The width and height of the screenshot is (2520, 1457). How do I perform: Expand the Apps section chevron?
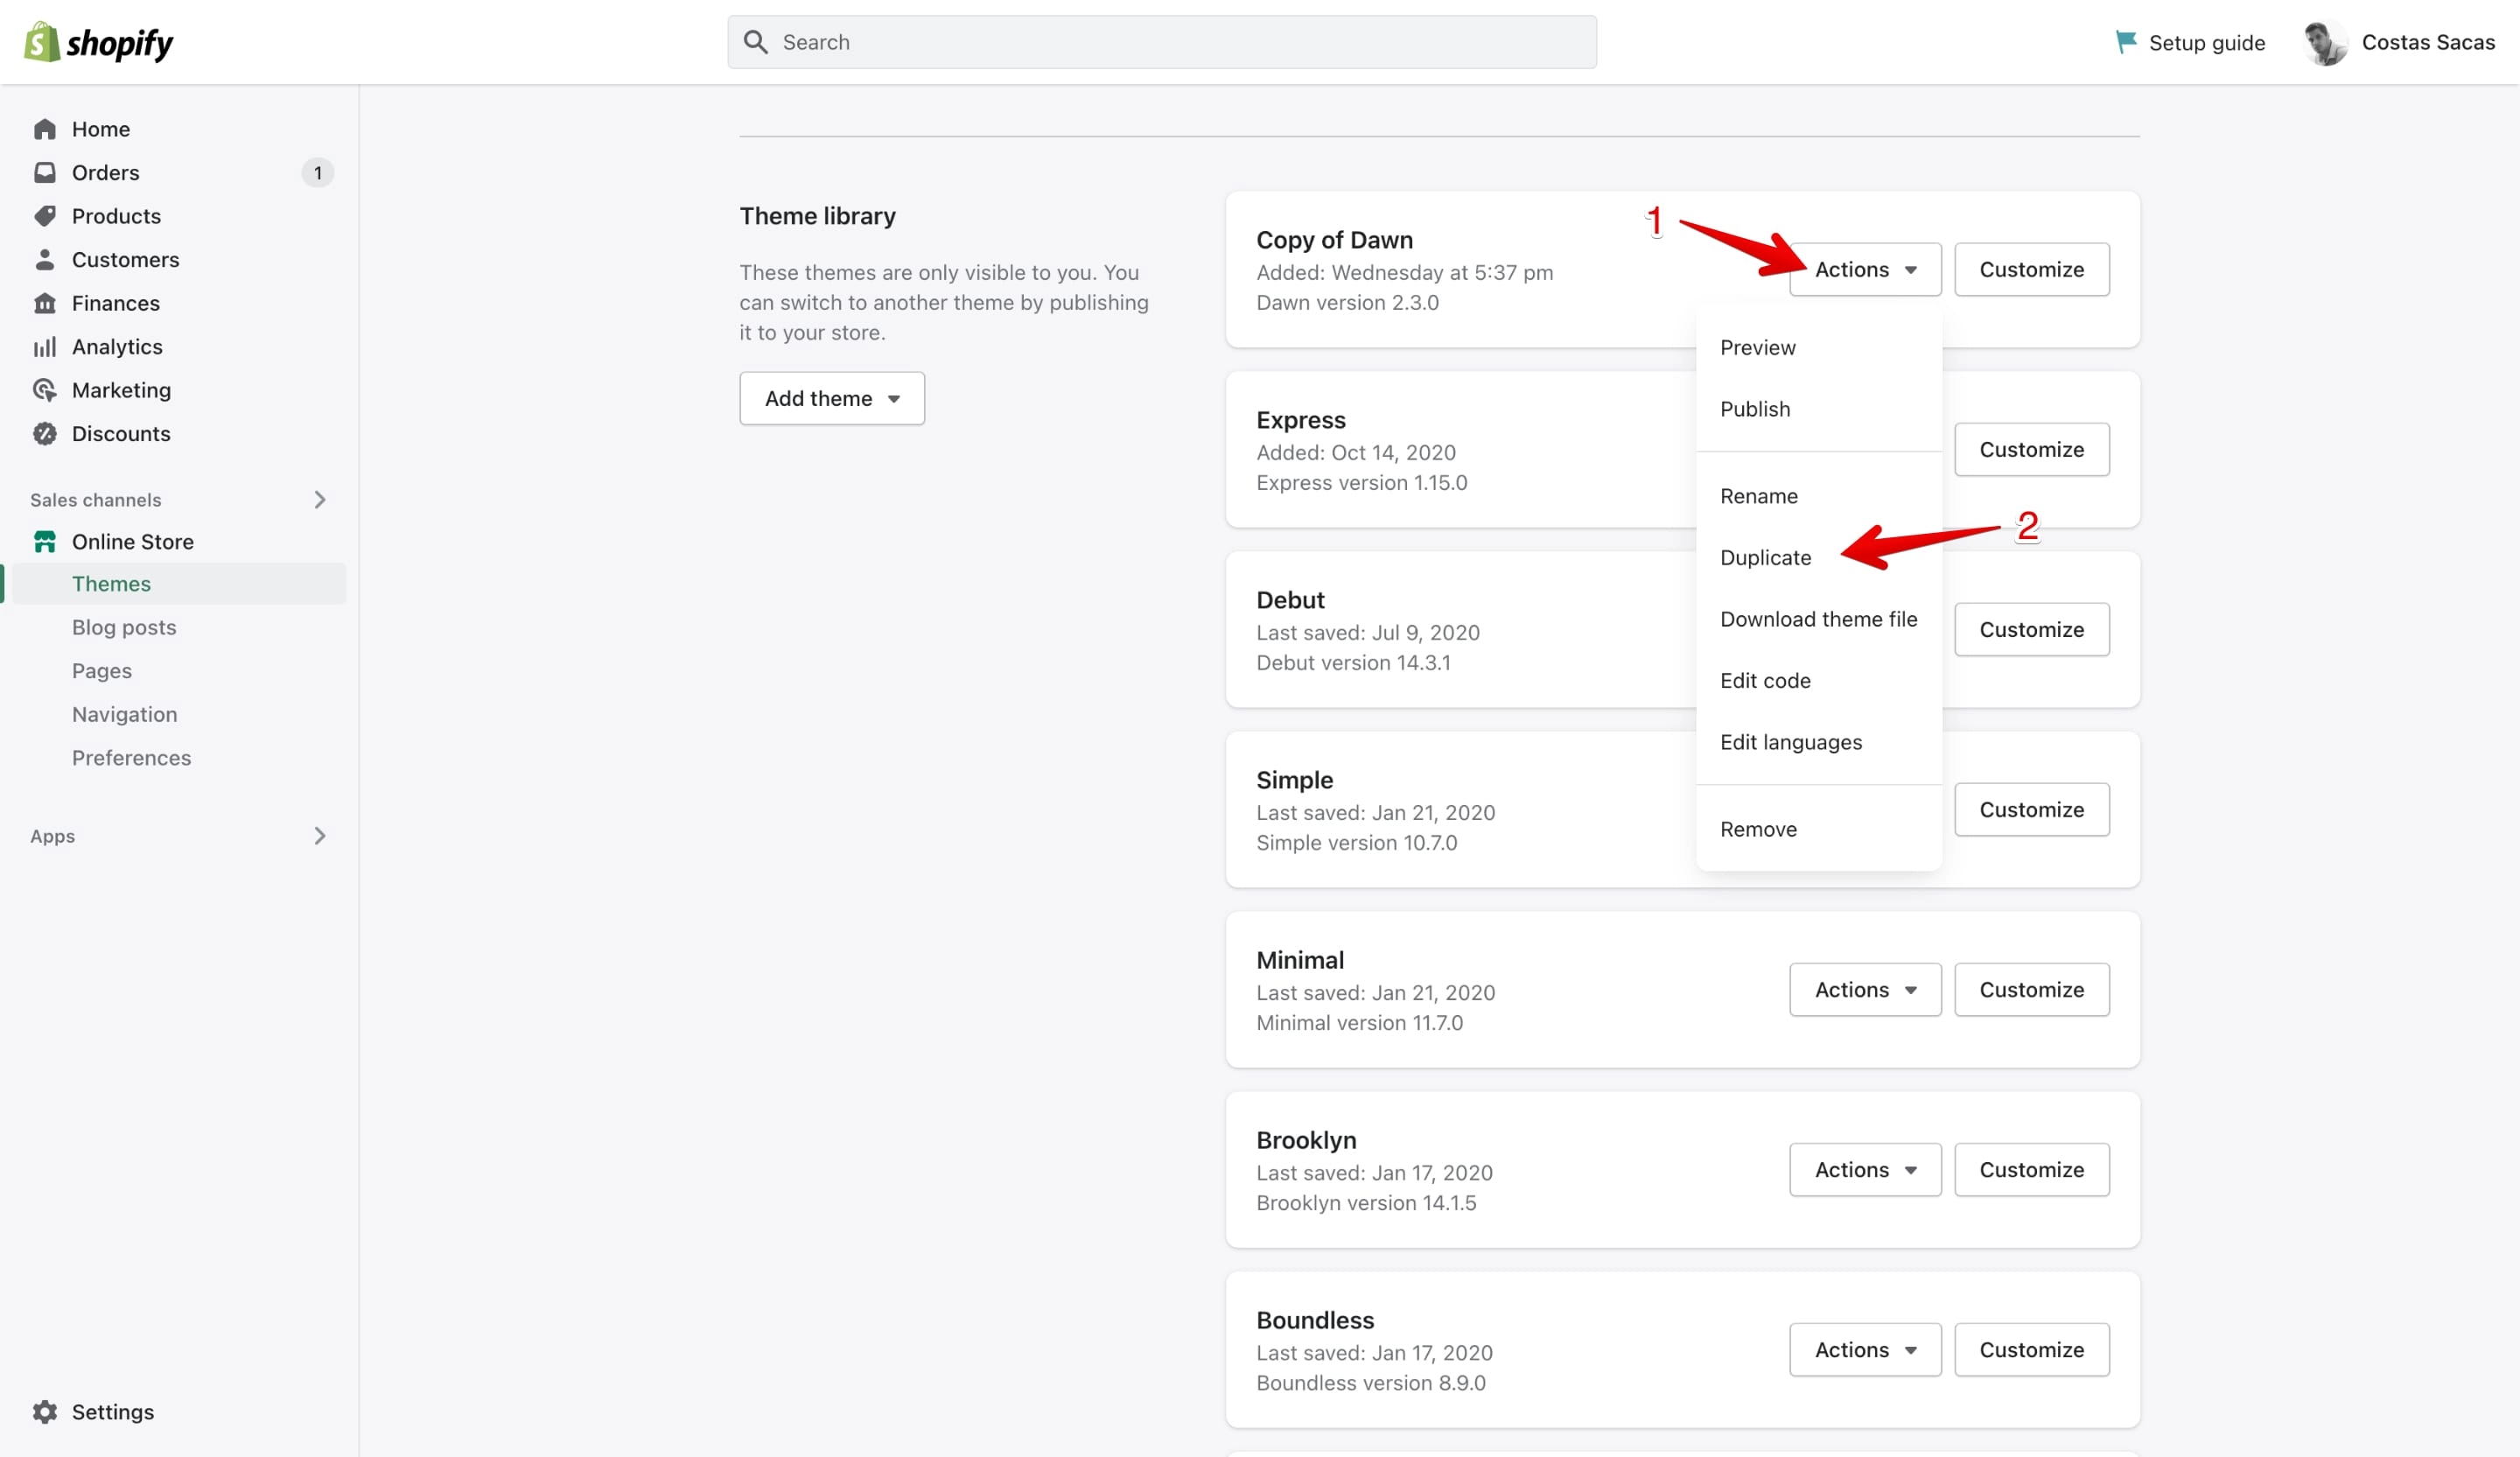[320, 835]
